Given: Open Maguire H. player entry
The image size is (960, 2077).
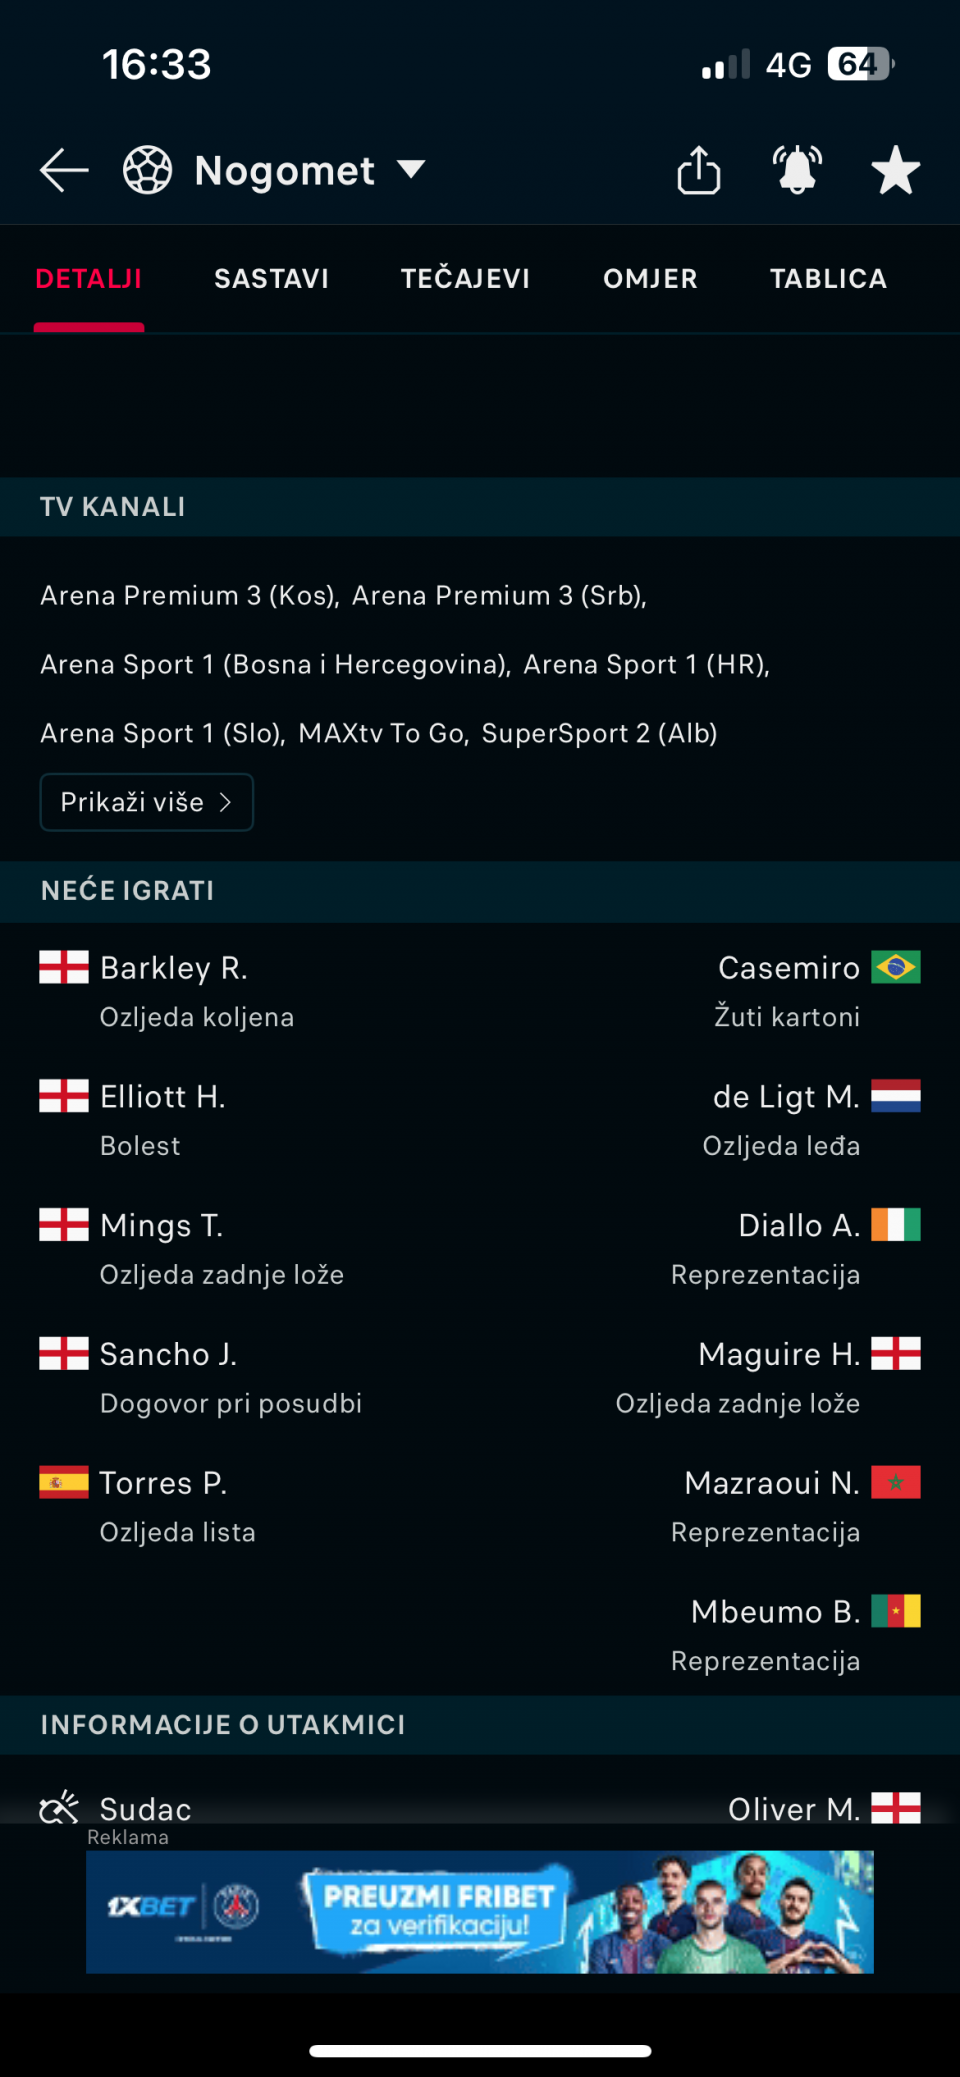Looking at the screenshot, I should tap(779, 1354).
